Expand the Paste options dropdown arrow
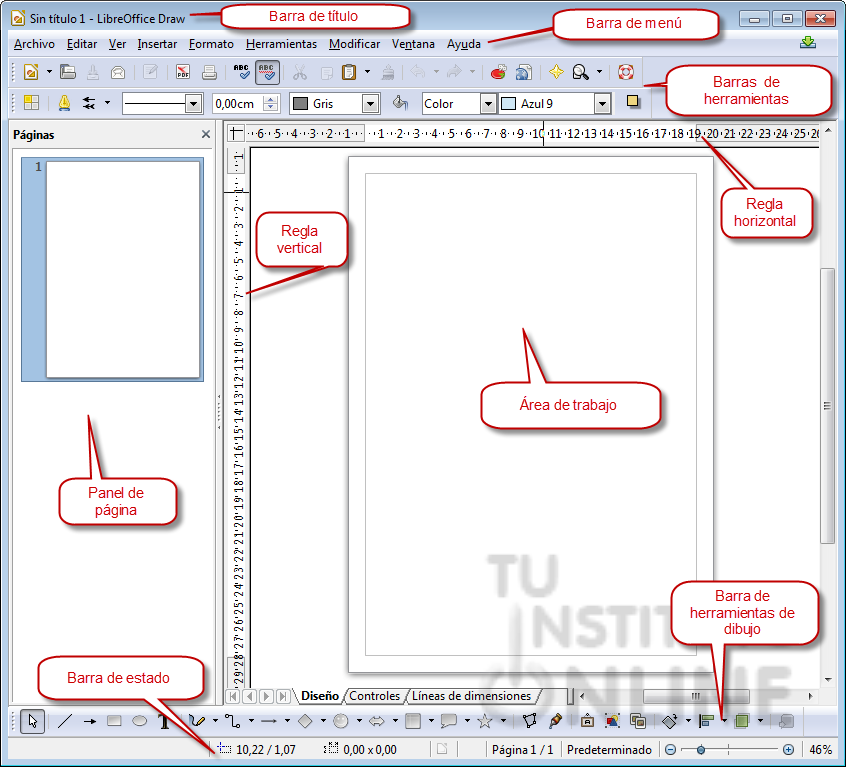The image size is (846, 767). coord(367,72)
